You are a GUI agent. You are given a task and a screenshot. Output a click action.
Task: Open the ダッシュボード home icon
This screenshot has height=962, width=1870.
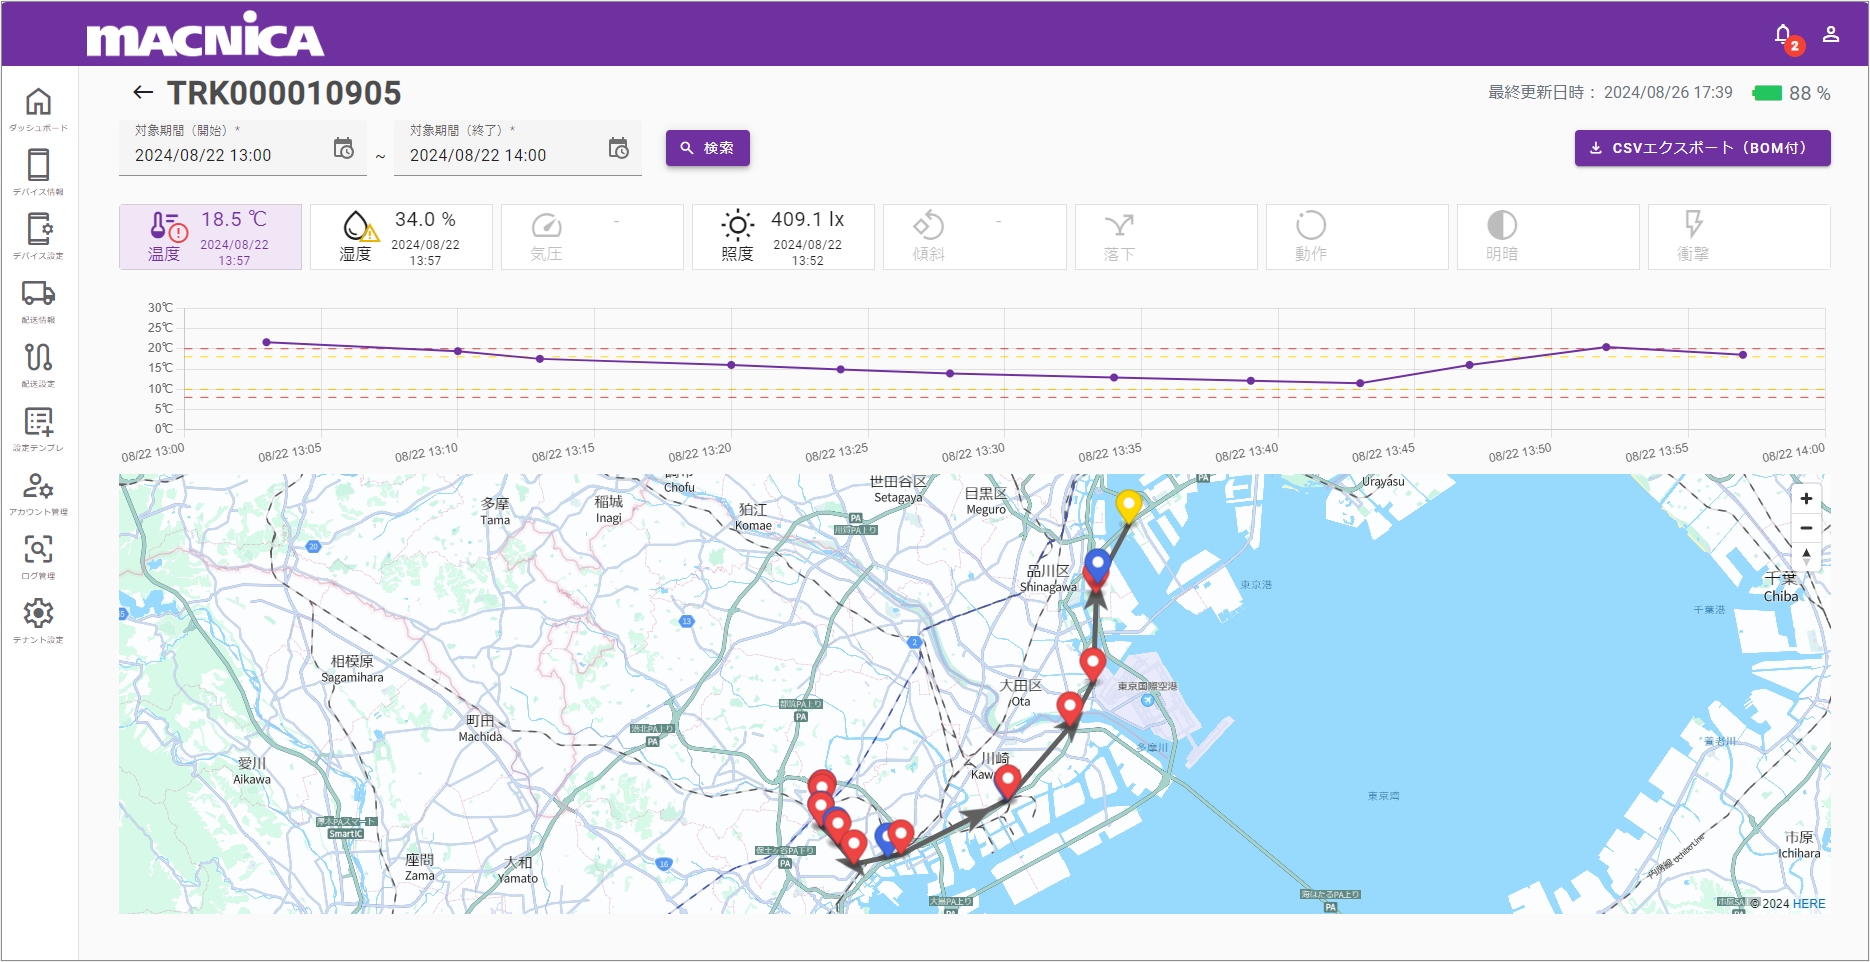pos(38,103)
